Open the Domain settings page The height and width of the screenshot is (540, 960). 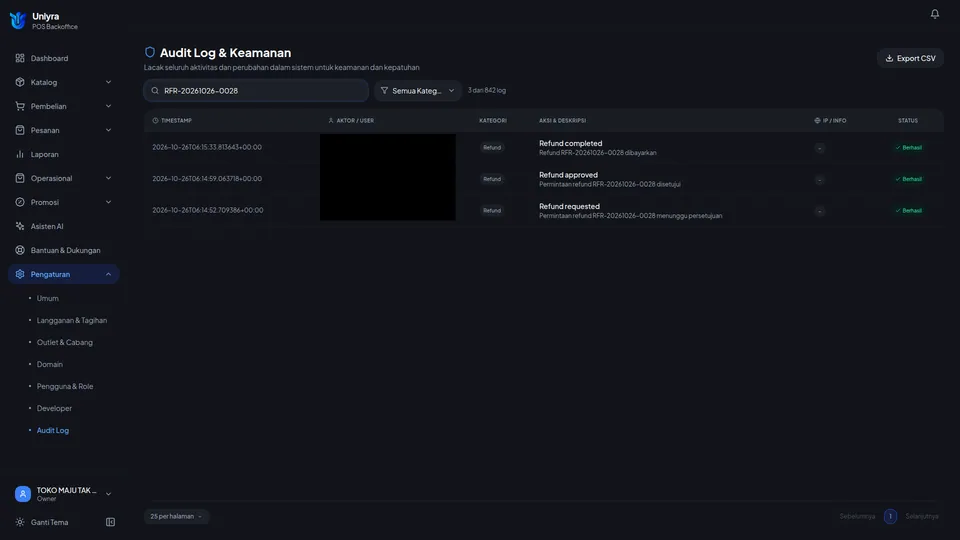click(x=50, y=364)
